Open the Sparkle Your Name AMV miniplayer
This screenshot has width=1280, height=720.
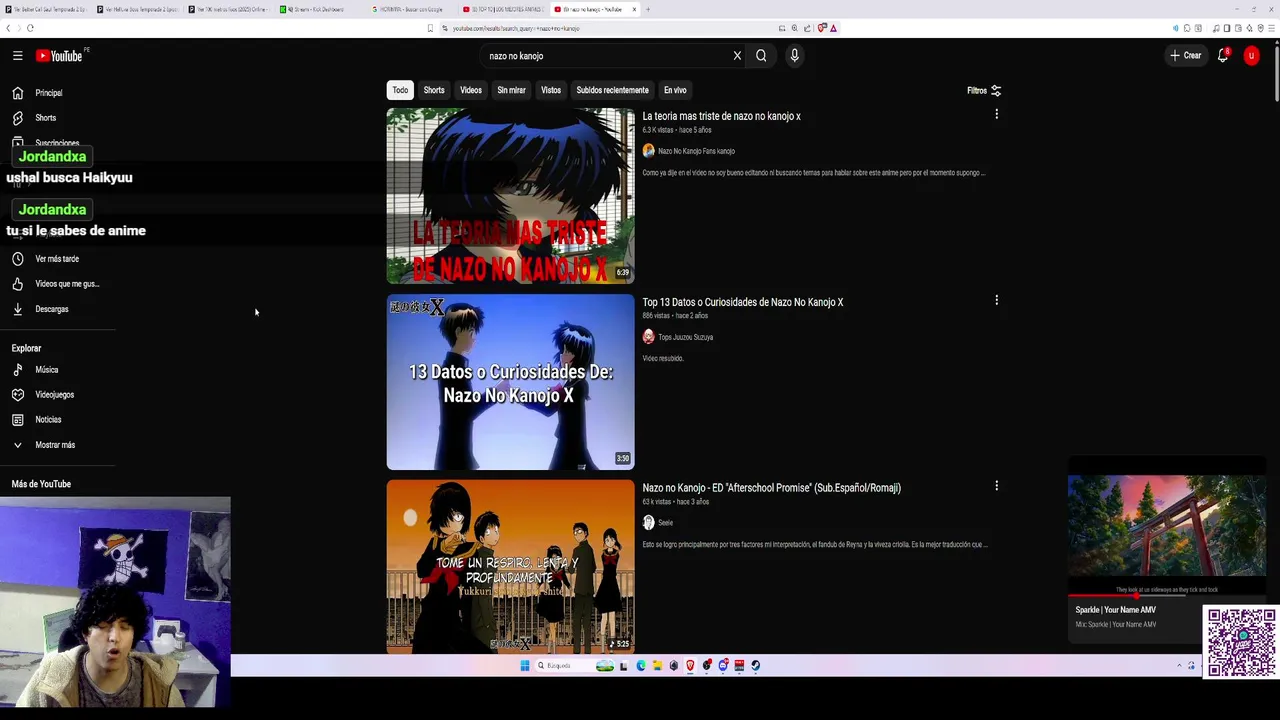[1166, 526]
